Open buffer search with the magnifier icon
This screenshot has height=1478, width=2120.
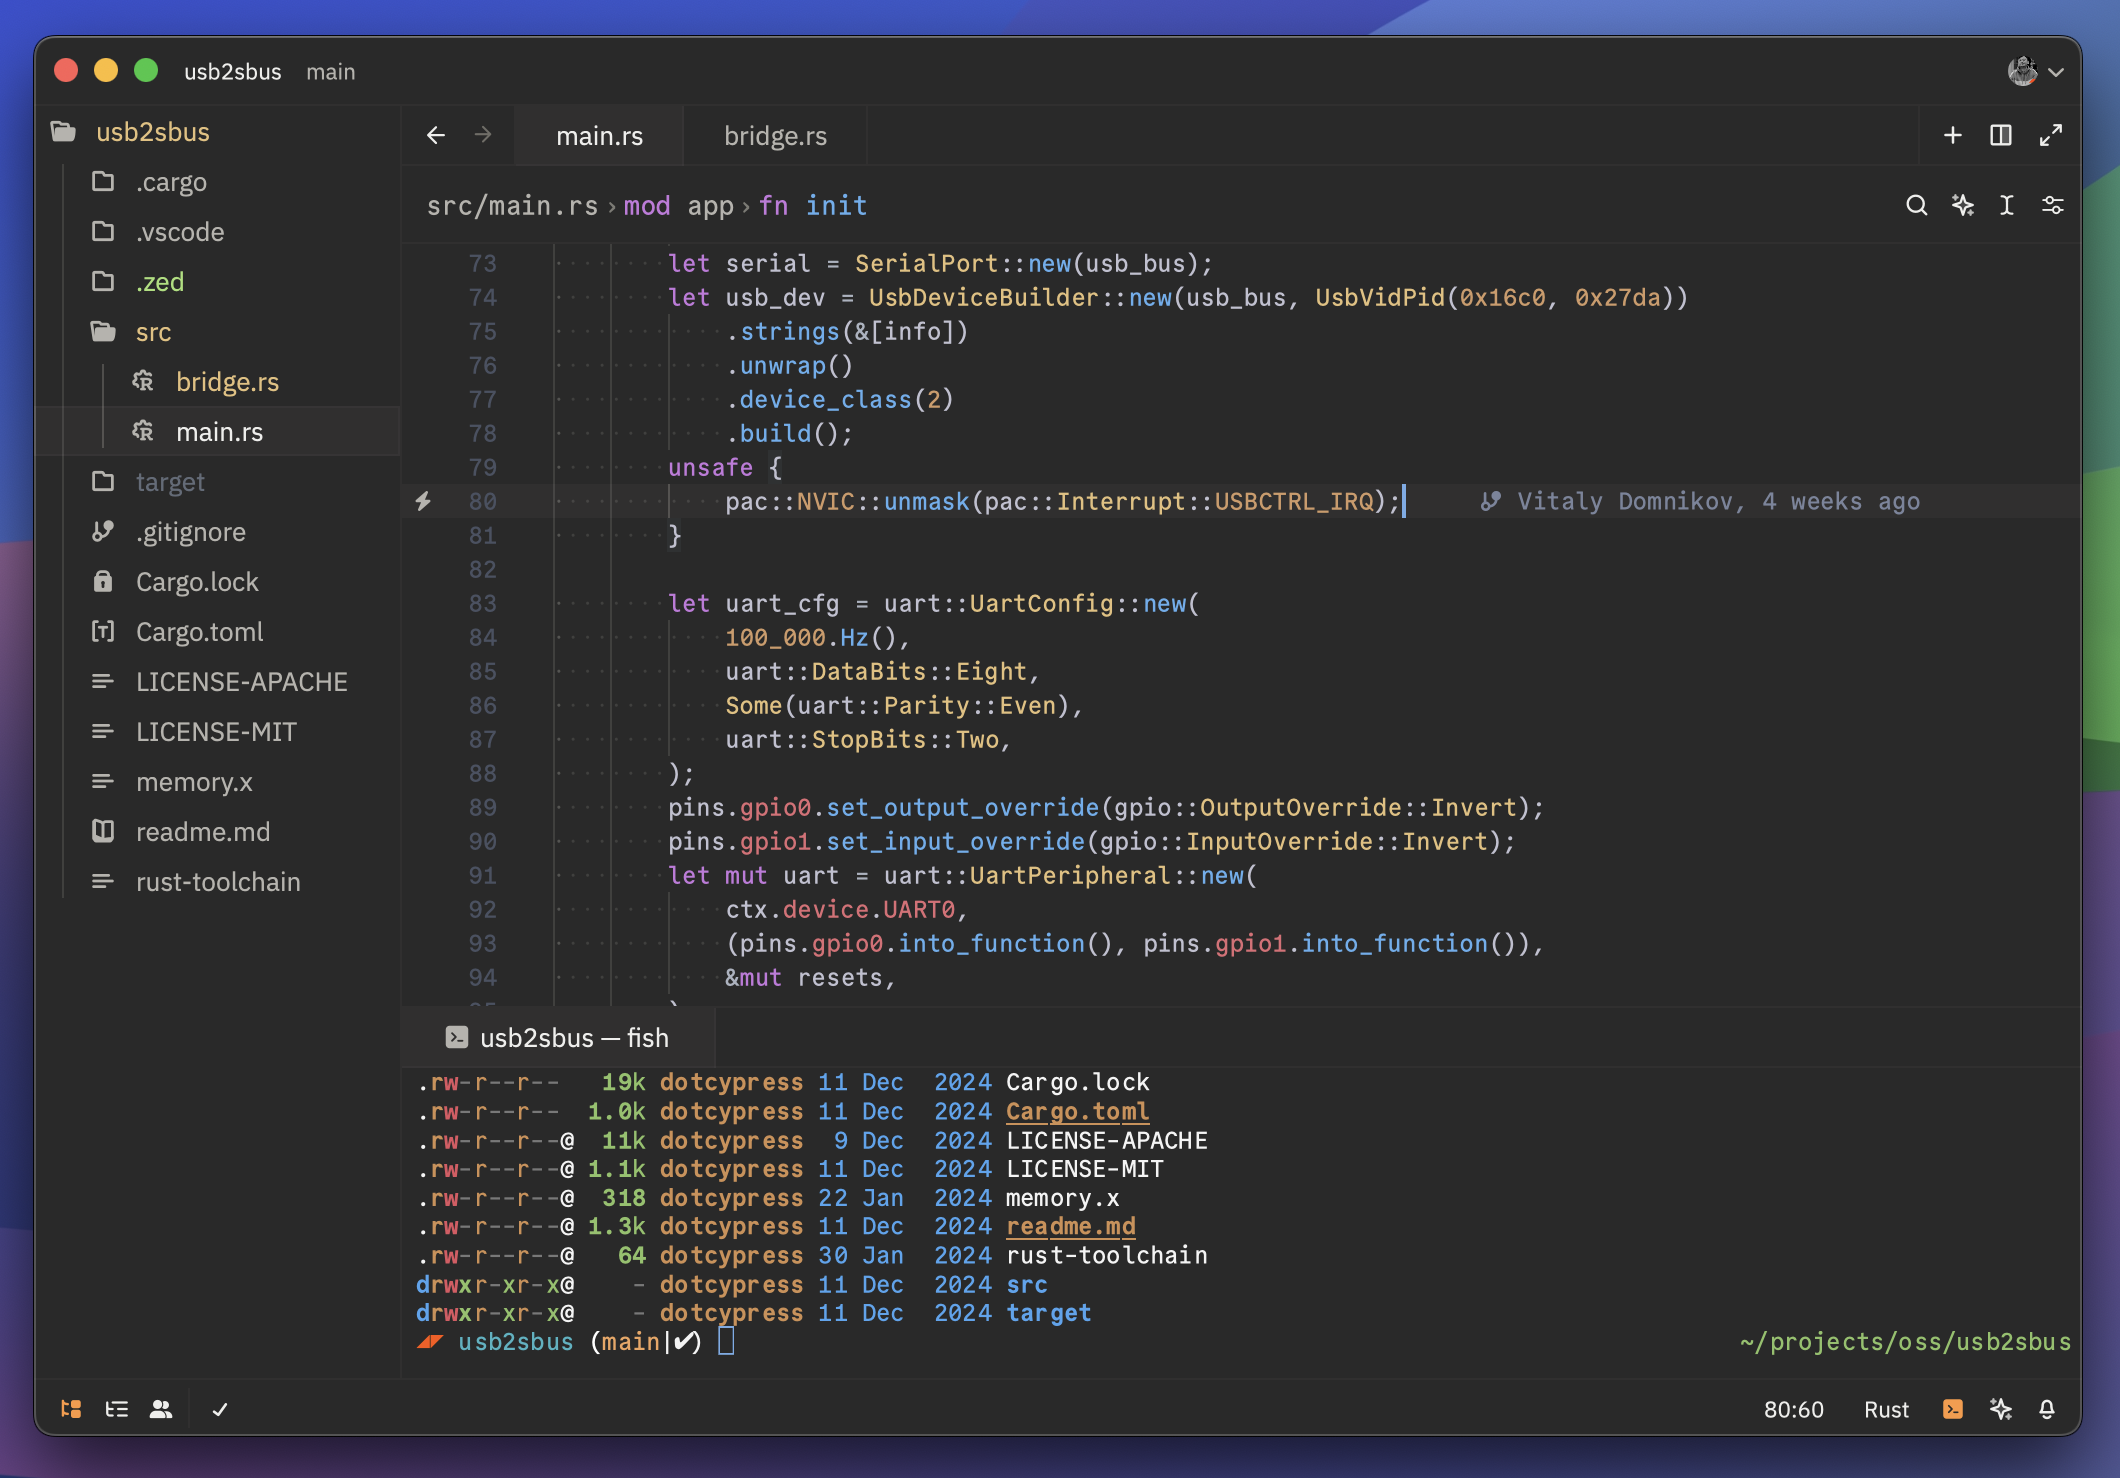[x=1916, y=205]
